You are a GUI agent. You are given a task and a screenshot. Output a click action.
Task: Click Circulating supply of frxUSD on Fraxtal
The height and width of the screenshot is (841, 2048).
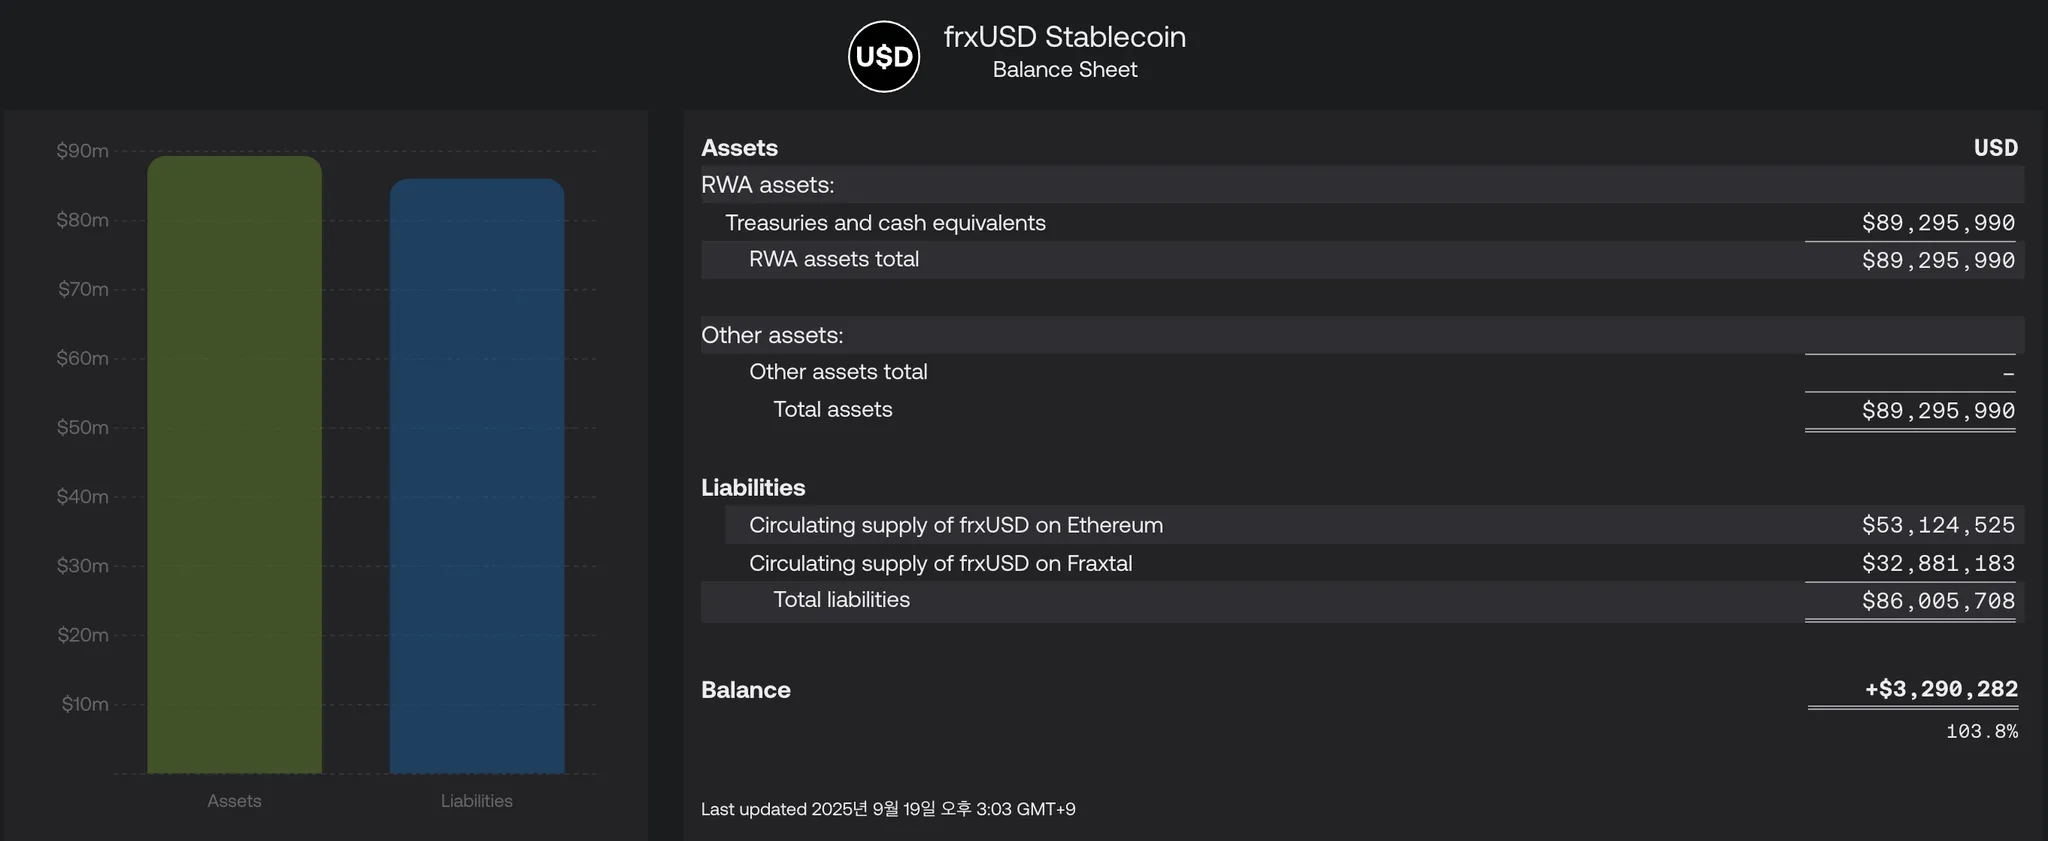click(940, 563)
